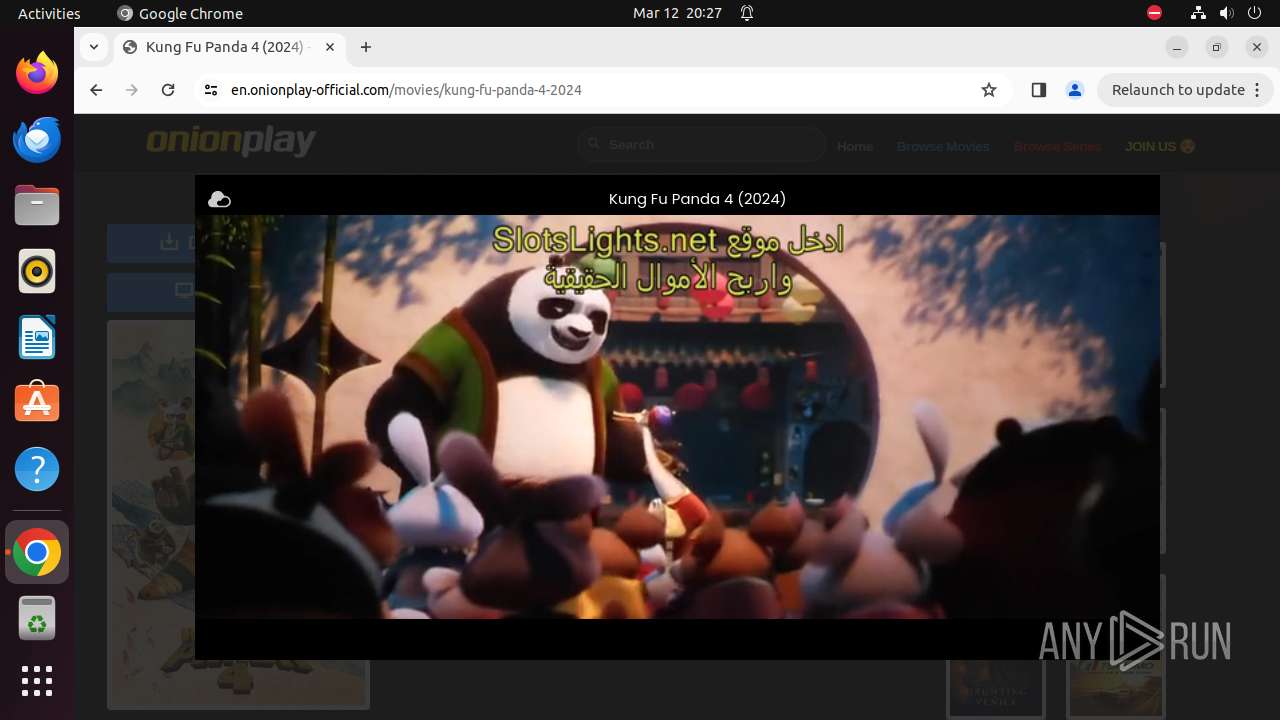Go back in Chrome
Image resolution: width=1280 pixels, height=720 pixels.
pos(96,90)
